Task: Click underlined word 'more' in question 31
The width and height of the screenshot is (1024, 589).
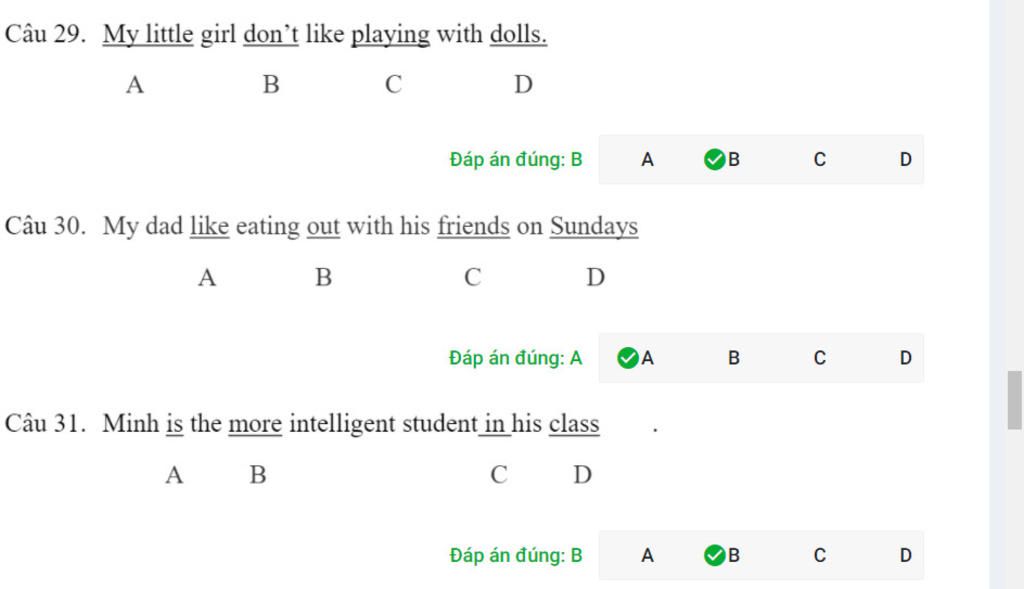Action: [255, 424]
